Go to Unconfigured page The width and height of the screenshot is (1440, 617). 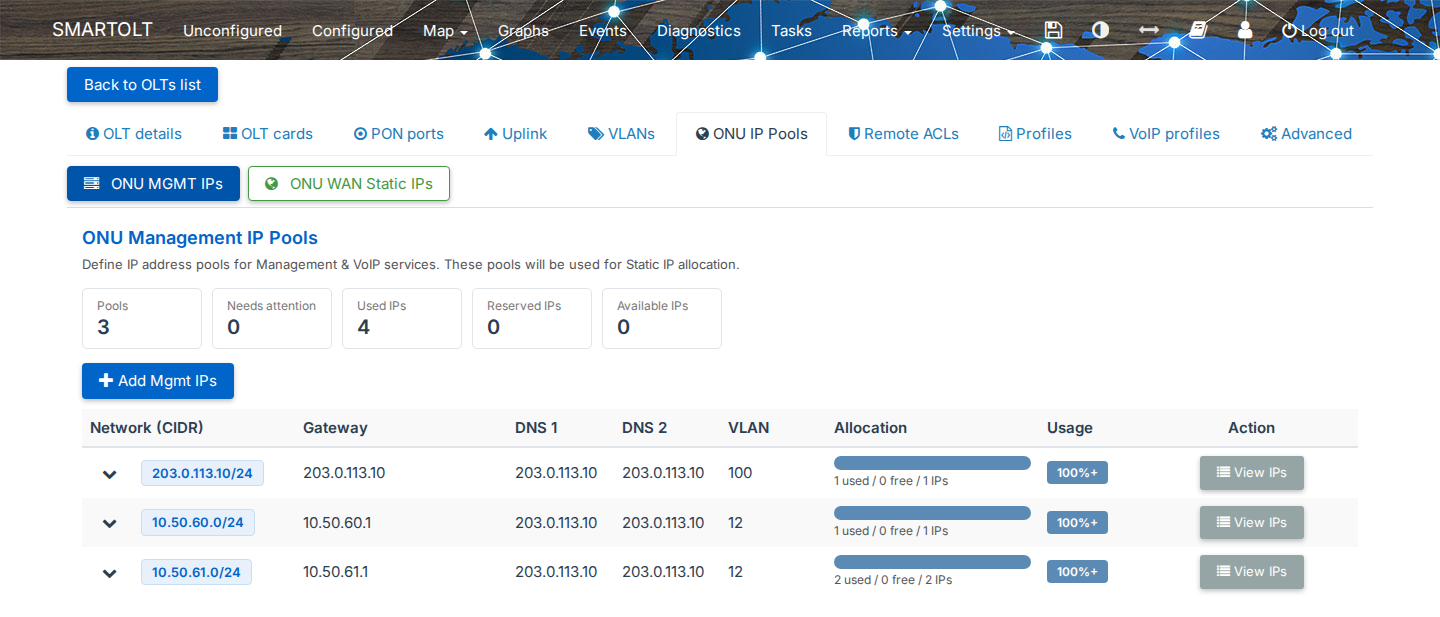click(x=232, y=31)
